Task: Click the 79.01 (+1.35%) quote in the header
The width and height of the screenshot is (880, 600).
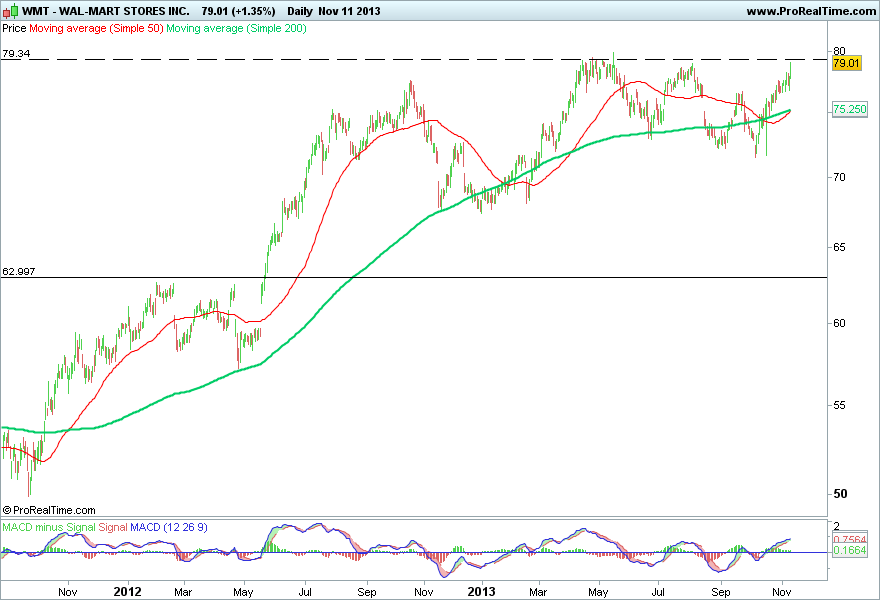Action: pyautogui.click(x=239, y=11)
